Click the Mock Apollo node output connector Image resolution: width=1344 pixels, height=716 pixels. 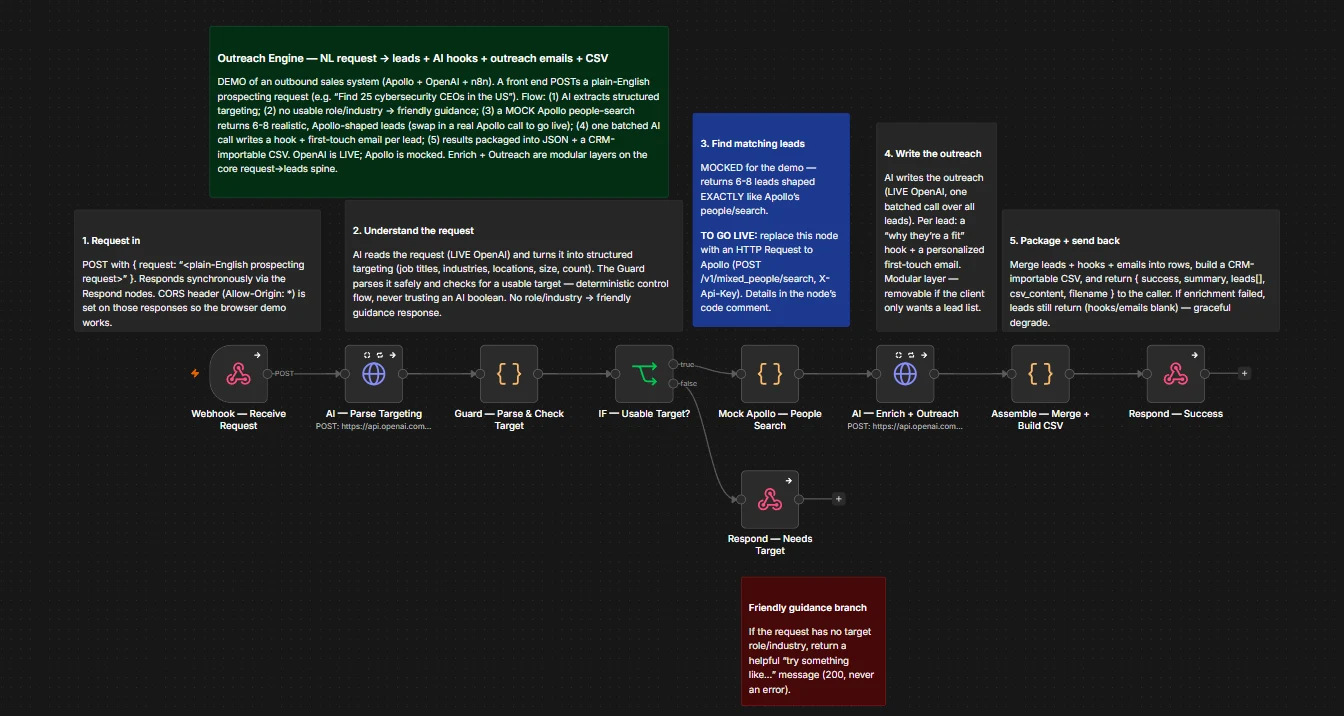tap(800, 374)
